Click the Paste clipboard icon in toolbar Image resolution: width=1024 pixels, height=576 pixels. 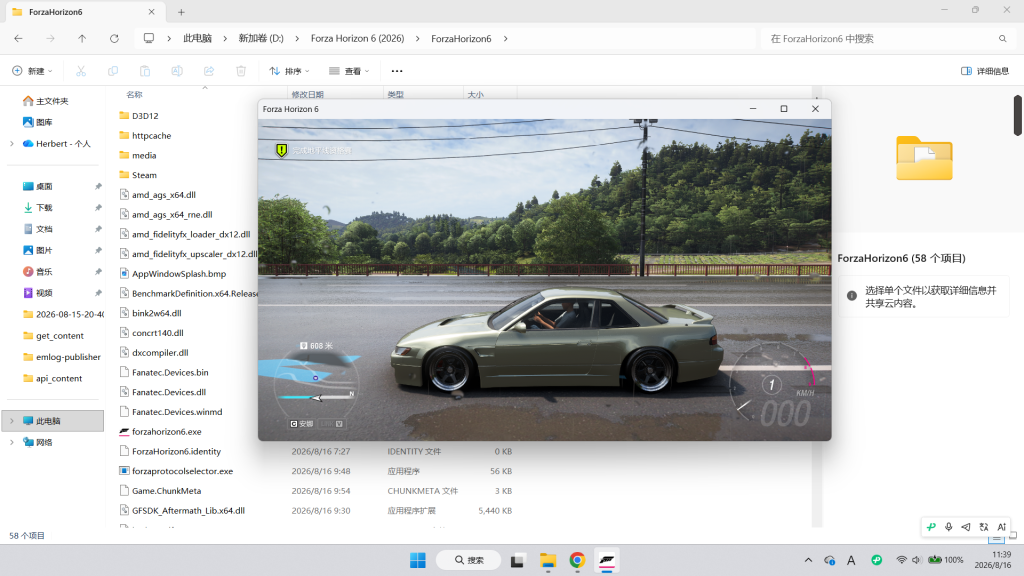point(145,71)
